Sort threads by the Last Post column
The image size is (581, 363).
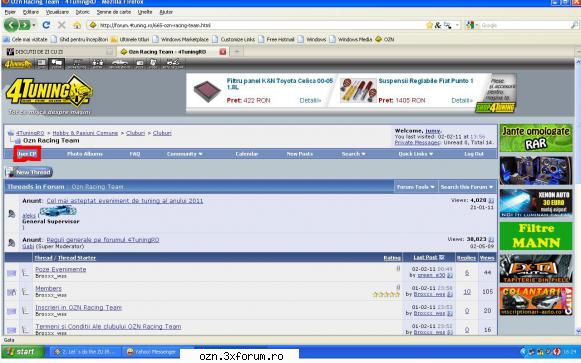point(425,257)
